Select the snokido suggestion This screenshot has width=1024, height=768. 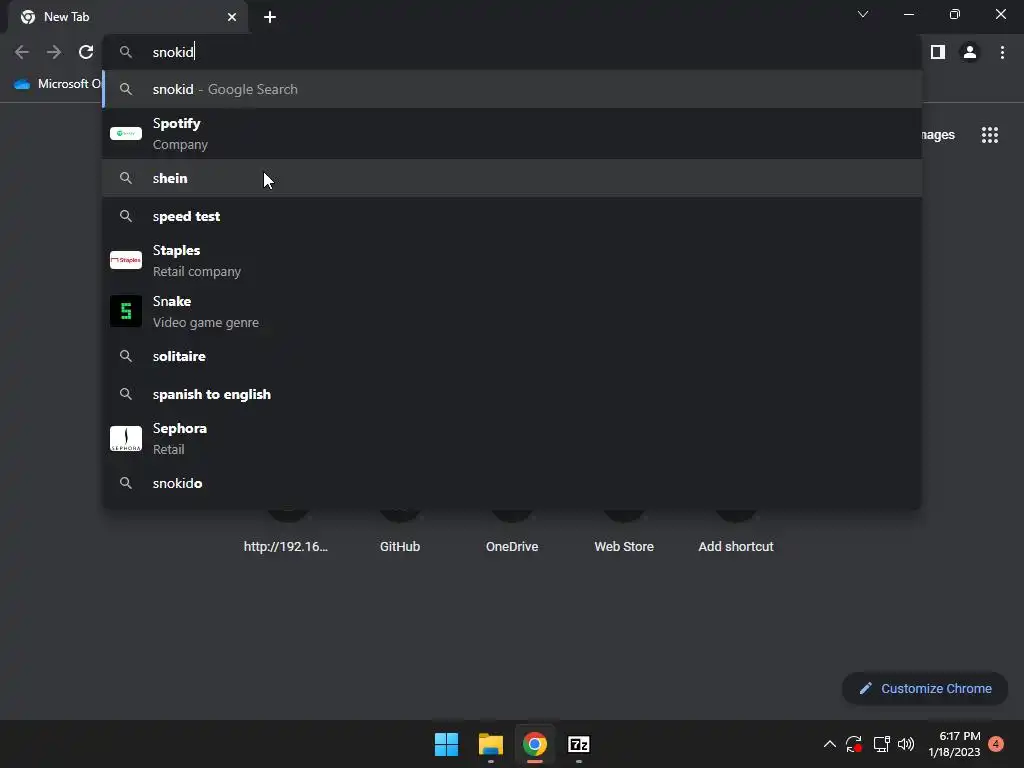pos(513,483)
